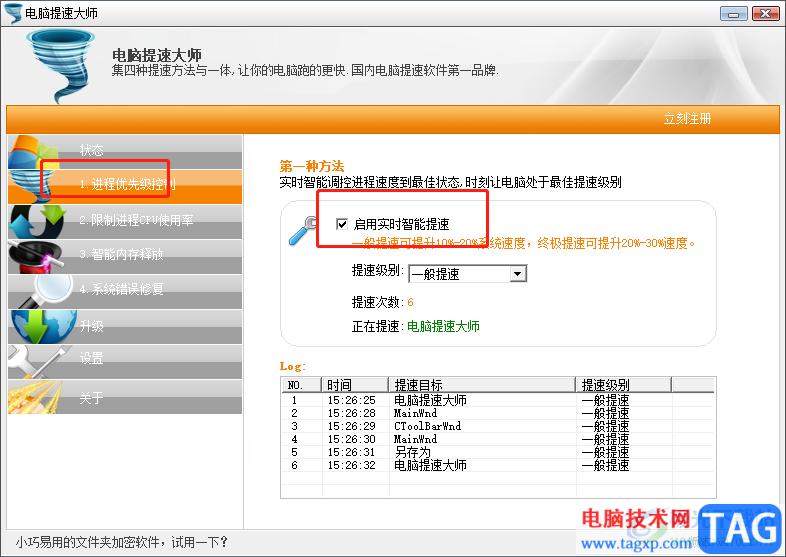
Task: Open the 状态 status sidebar item
Action: [x=125, y=151]
